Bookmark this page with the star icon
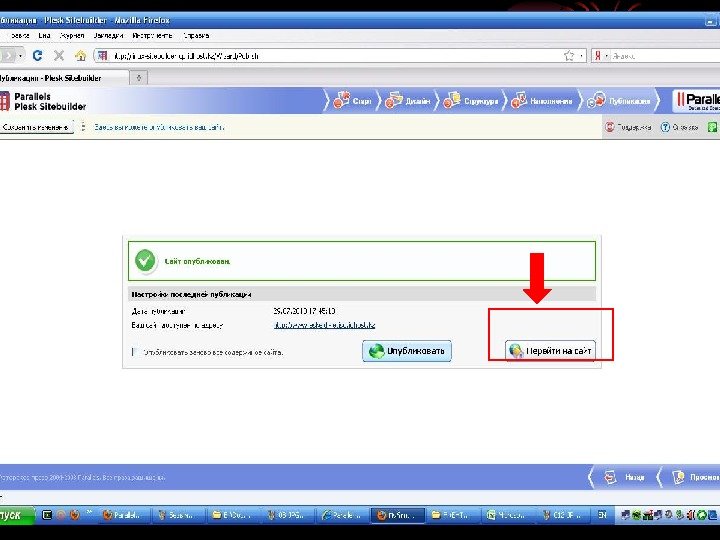Screen dimensions: 720x540 tap(569, 56)
